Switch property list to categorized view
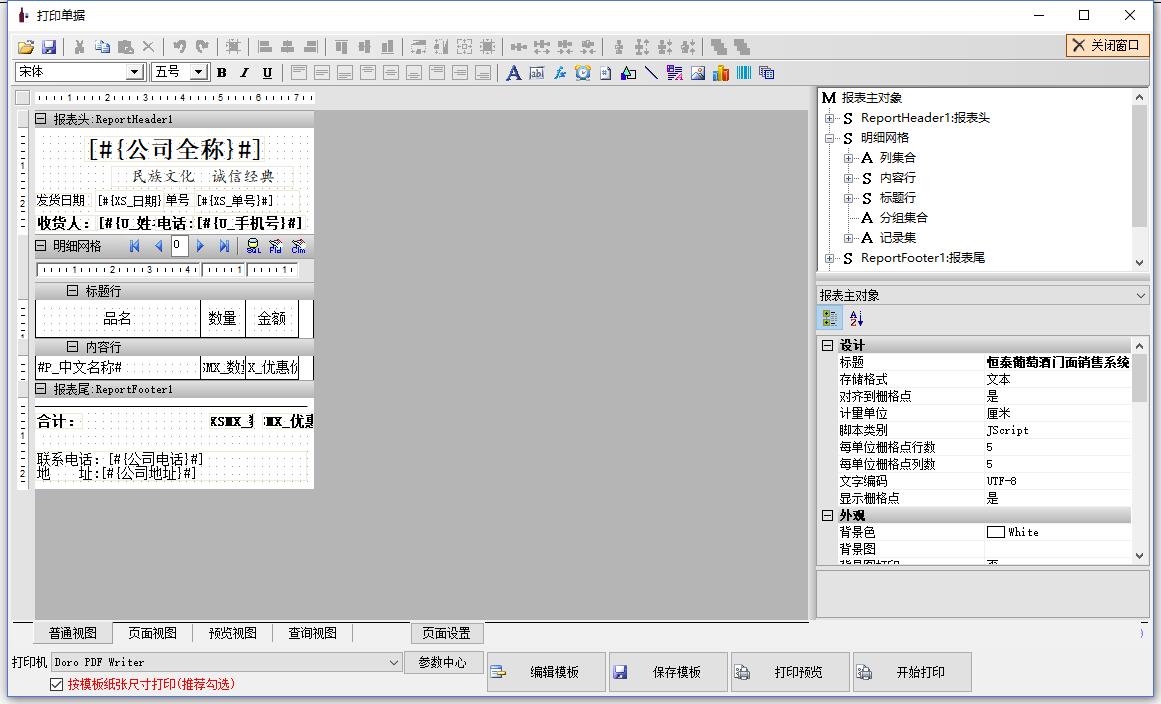 (830, 318)
